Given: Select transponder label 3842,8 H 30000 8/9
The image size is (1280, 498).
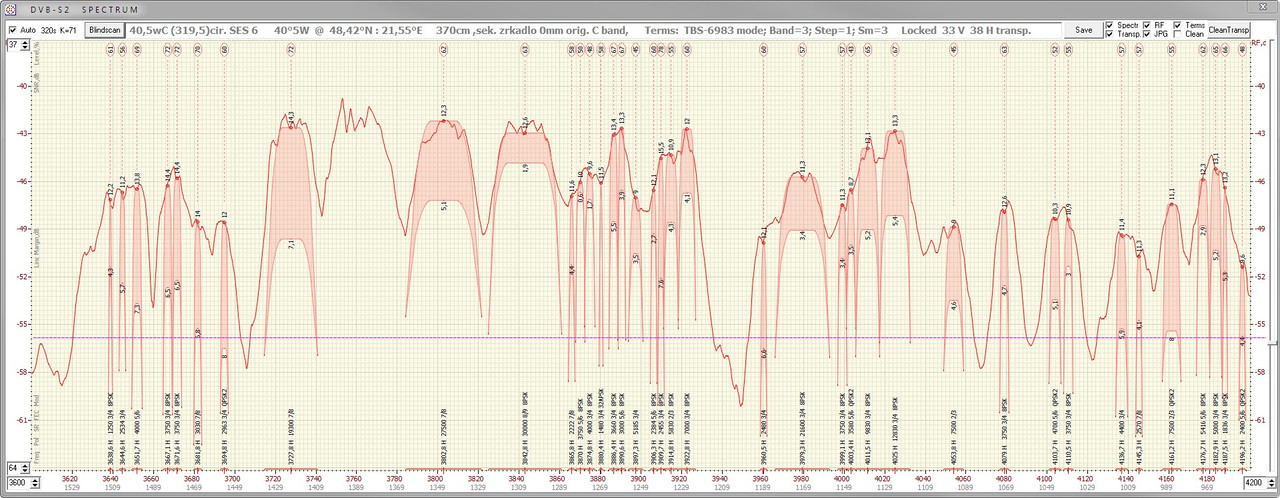Looking at the screenshot, I should pyautogui.click(x=524, y=428).
